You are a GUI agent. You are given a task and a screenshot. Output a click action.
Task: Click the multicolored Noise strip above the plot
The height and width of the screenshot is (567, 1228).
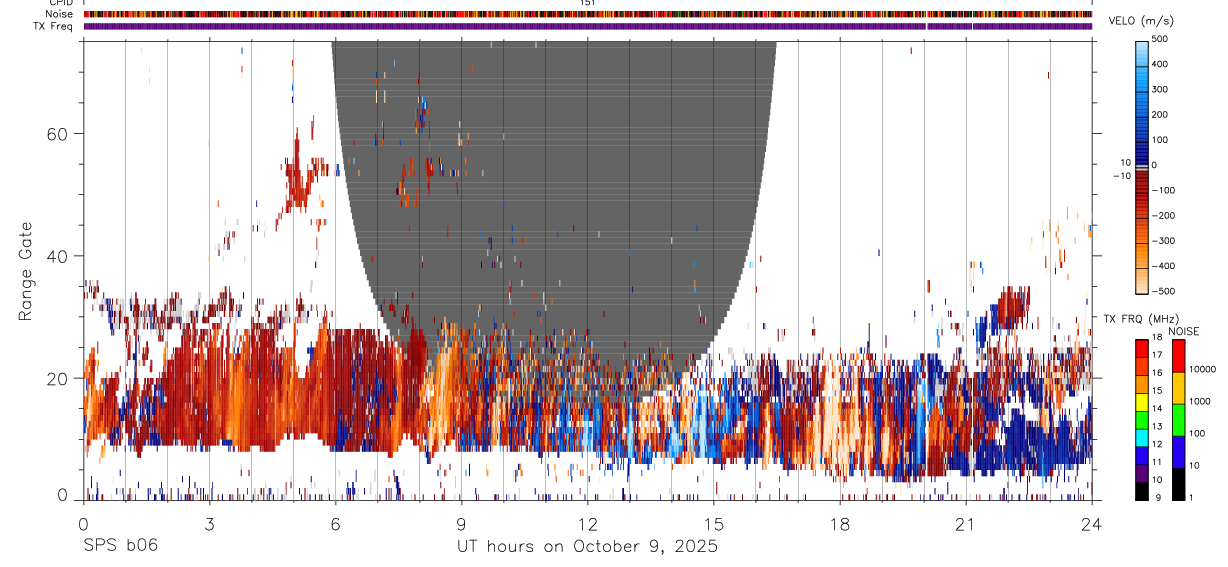[587, 15]
